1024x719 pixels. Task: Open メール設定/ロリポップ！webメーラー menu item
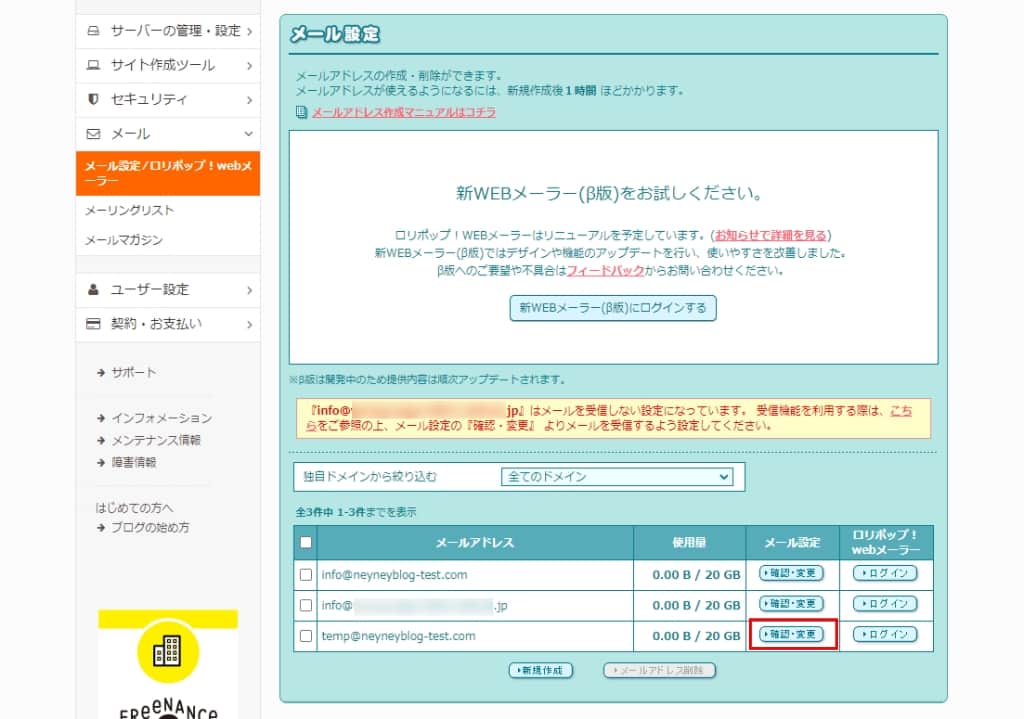[x=168, y=173]
